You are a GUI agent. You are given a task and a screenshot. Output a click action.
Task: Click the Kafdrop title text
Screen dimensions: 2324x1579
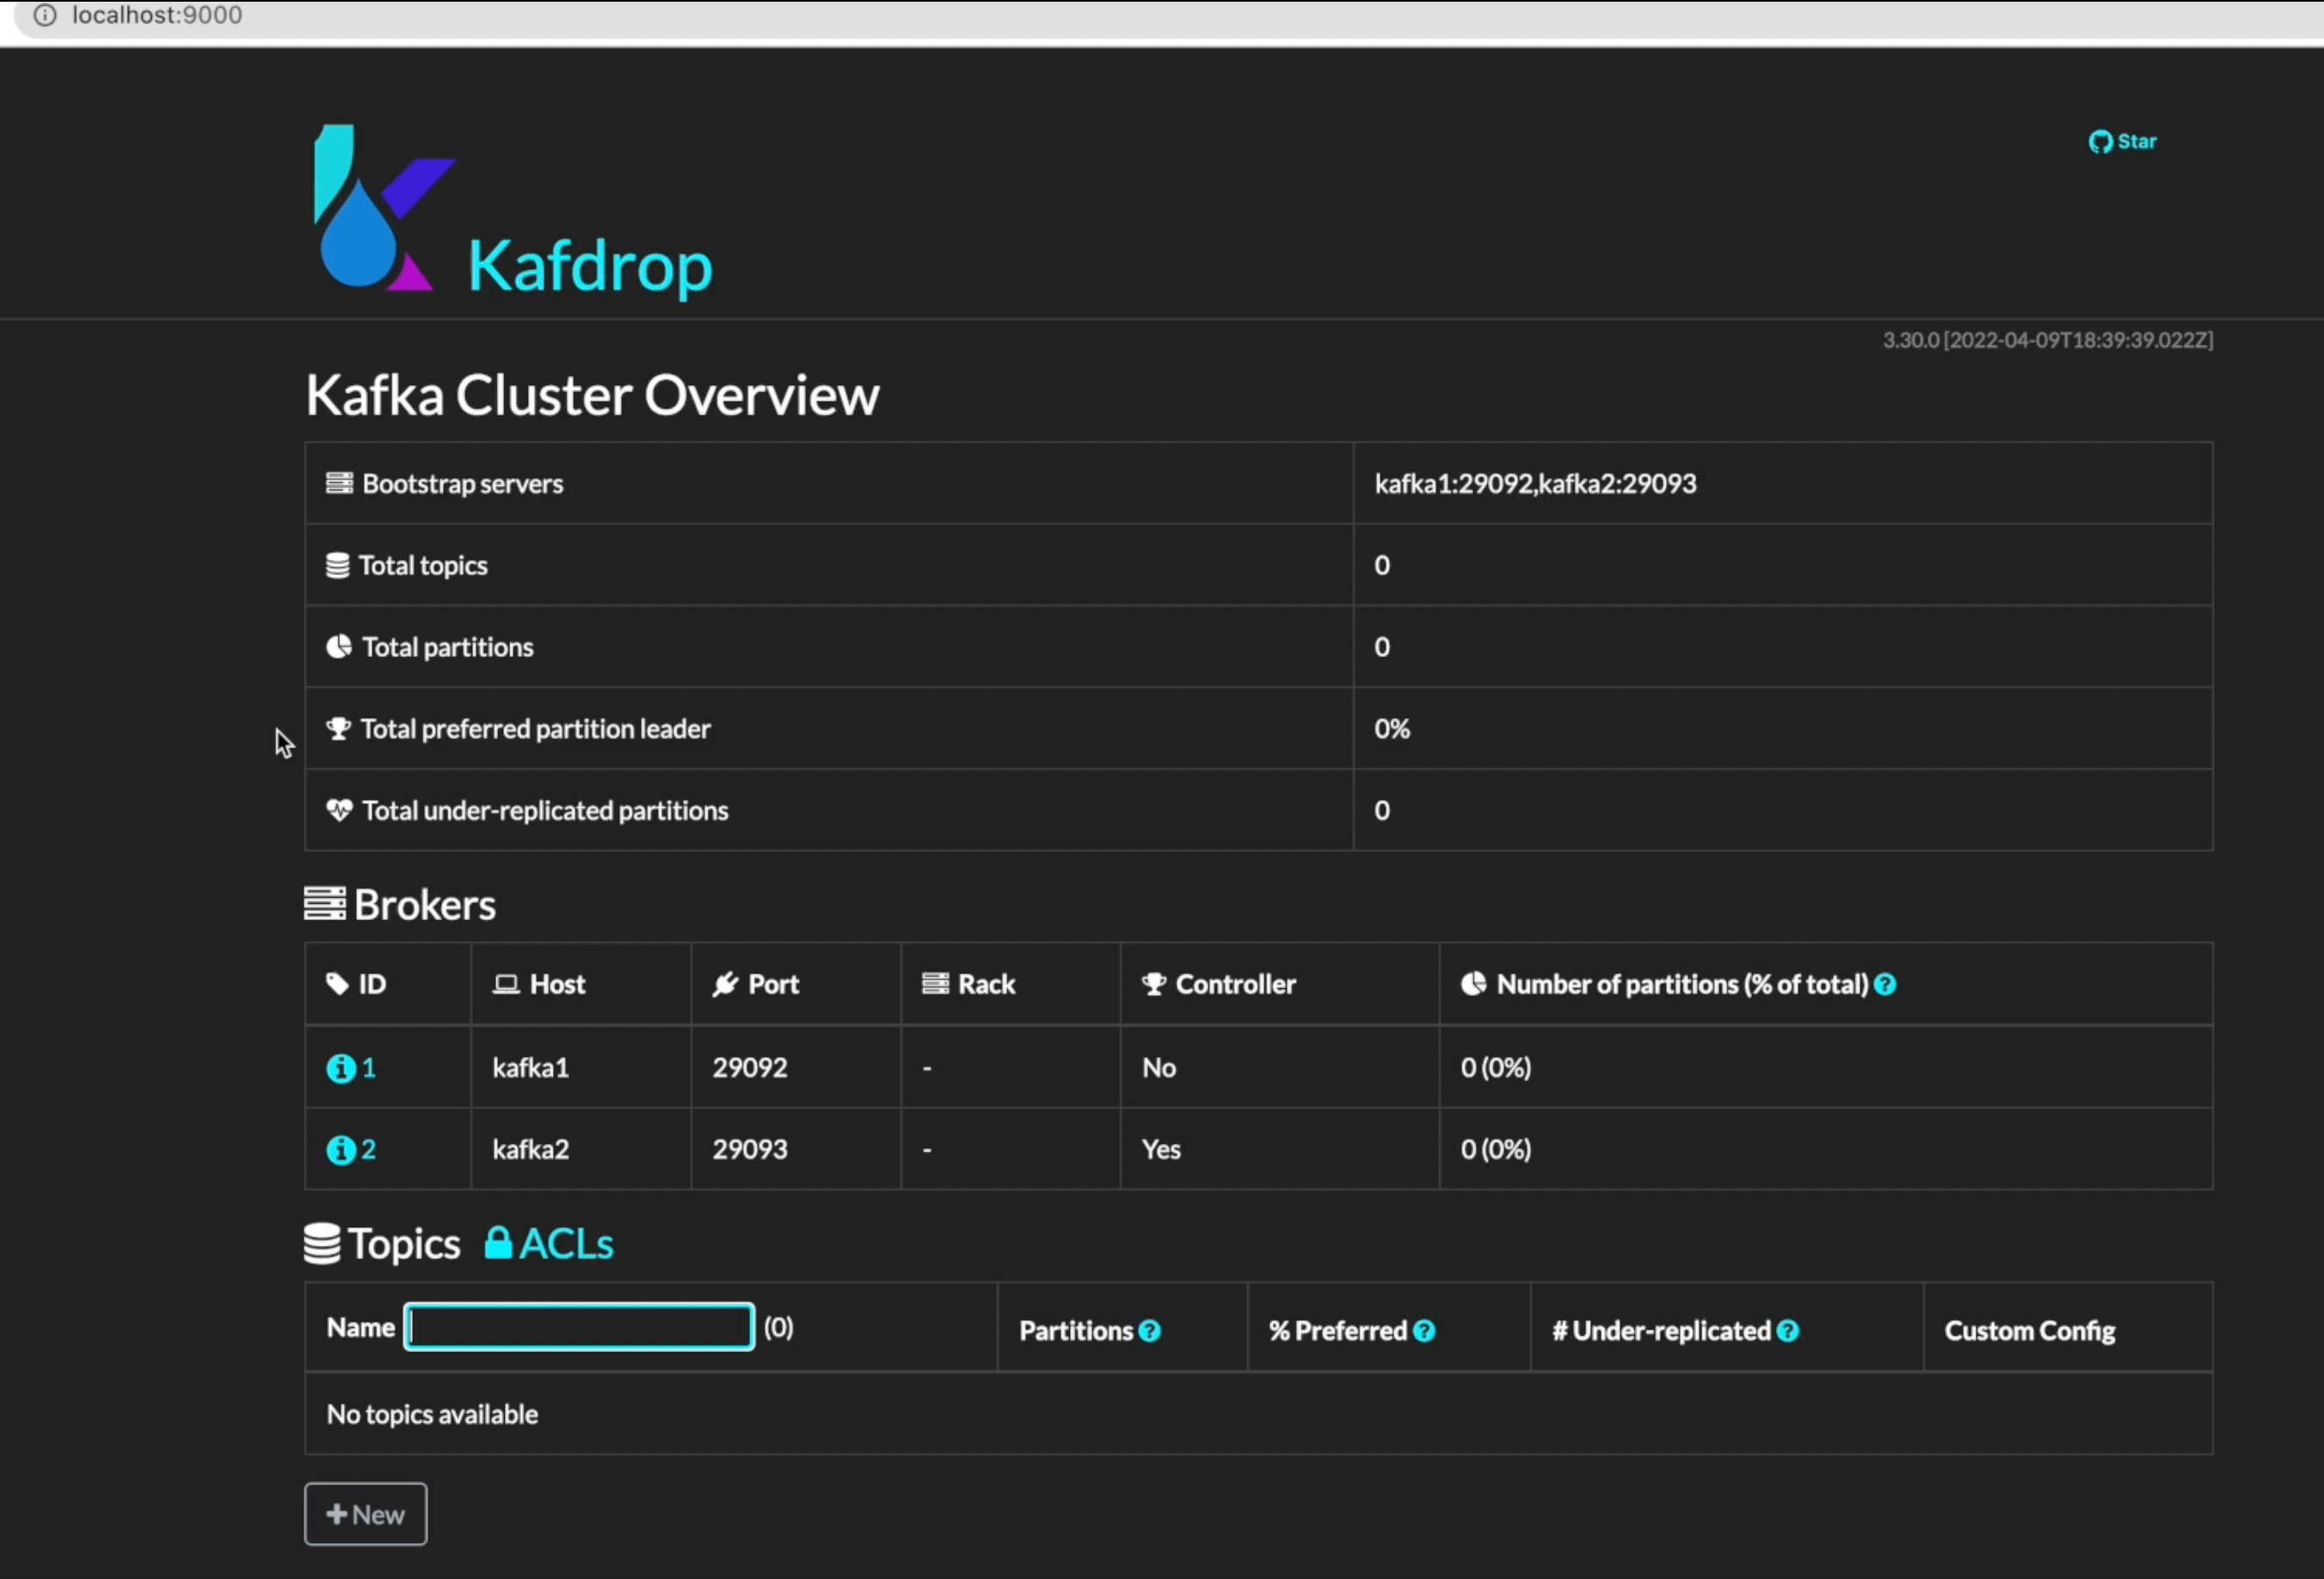pos(590,266)
